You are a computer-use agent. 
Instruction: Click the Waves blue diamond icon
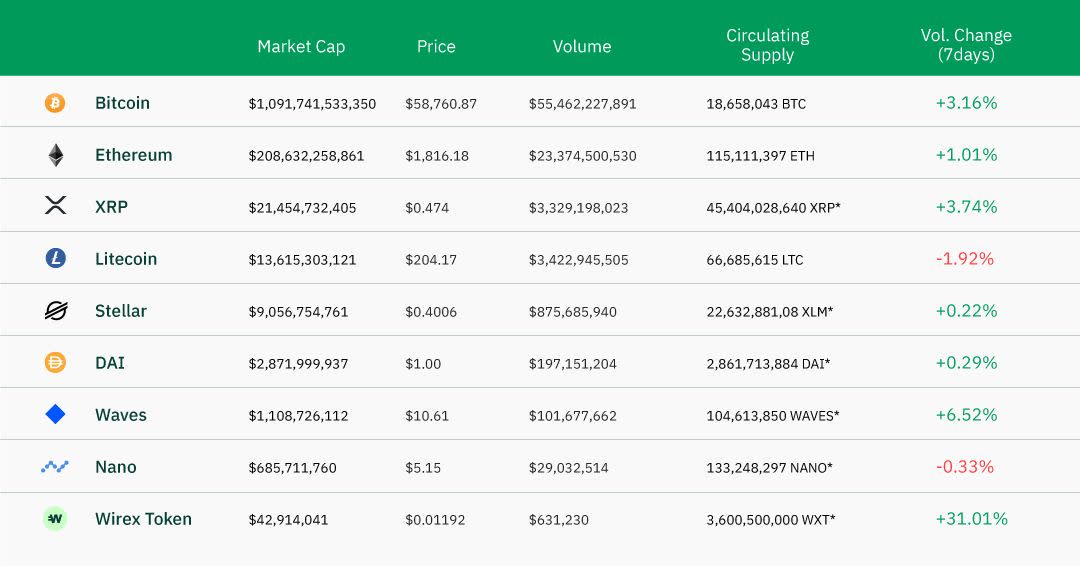pyautogui.click(x=55, y=414)
